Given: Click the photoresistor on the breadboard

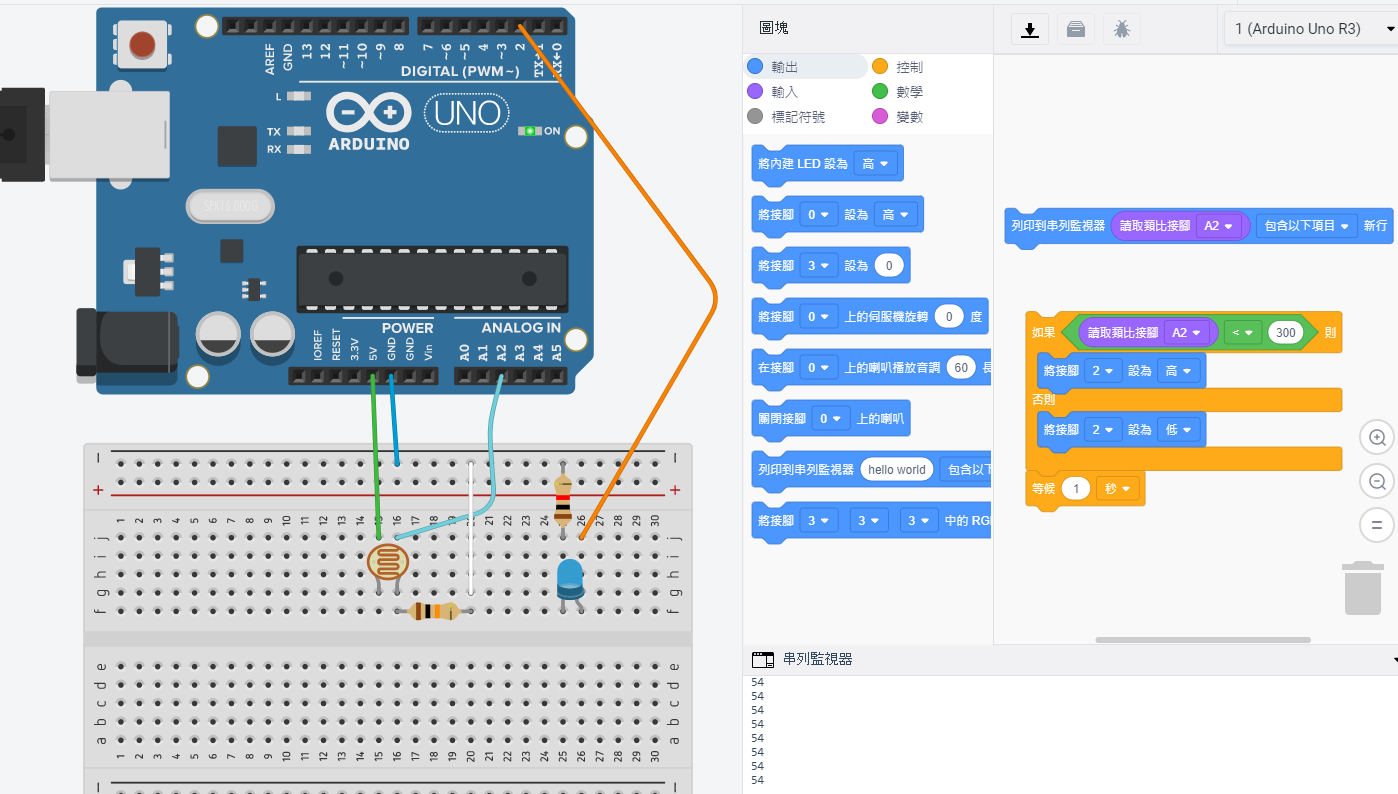Looking at the screenshot, I should pyautogui.click(x=388, y=562).
